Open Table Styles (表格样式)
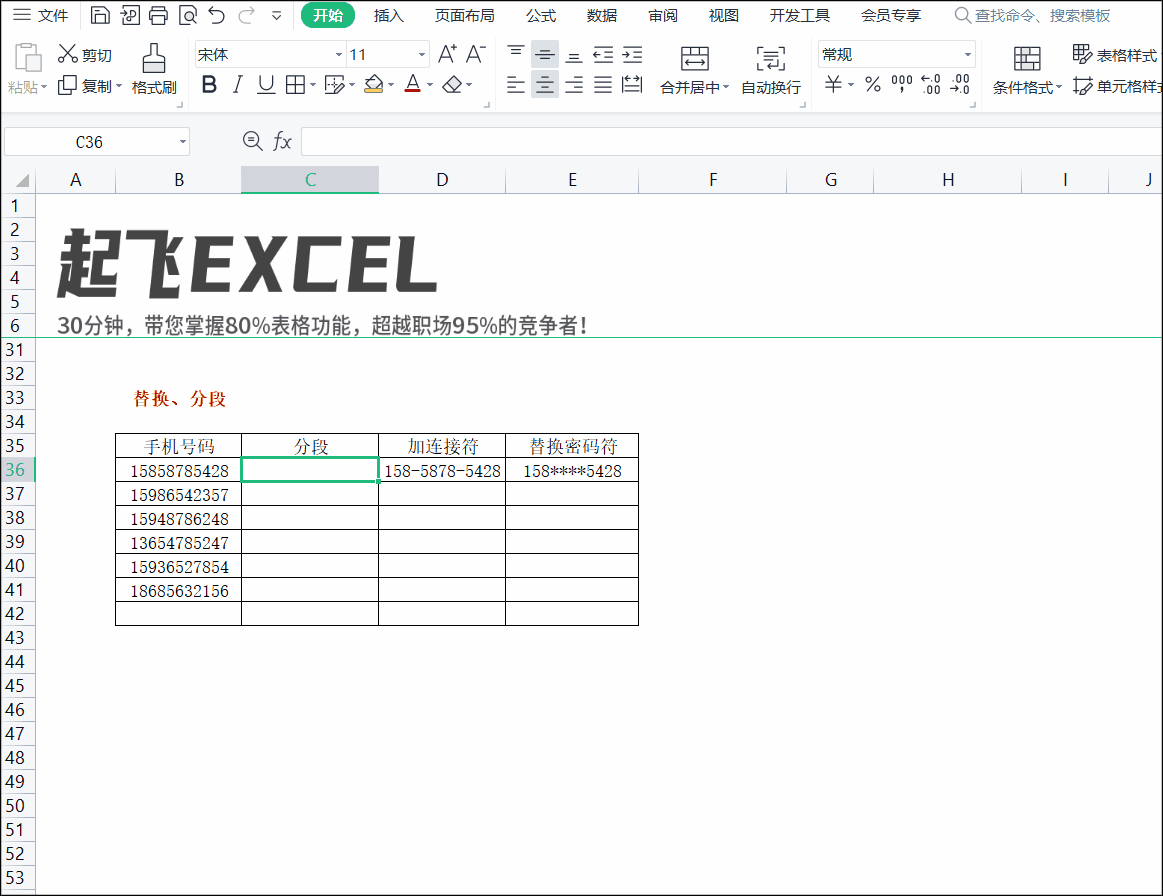The height and width of the screenshot is (896, 1163). (x=1115, y=55)
